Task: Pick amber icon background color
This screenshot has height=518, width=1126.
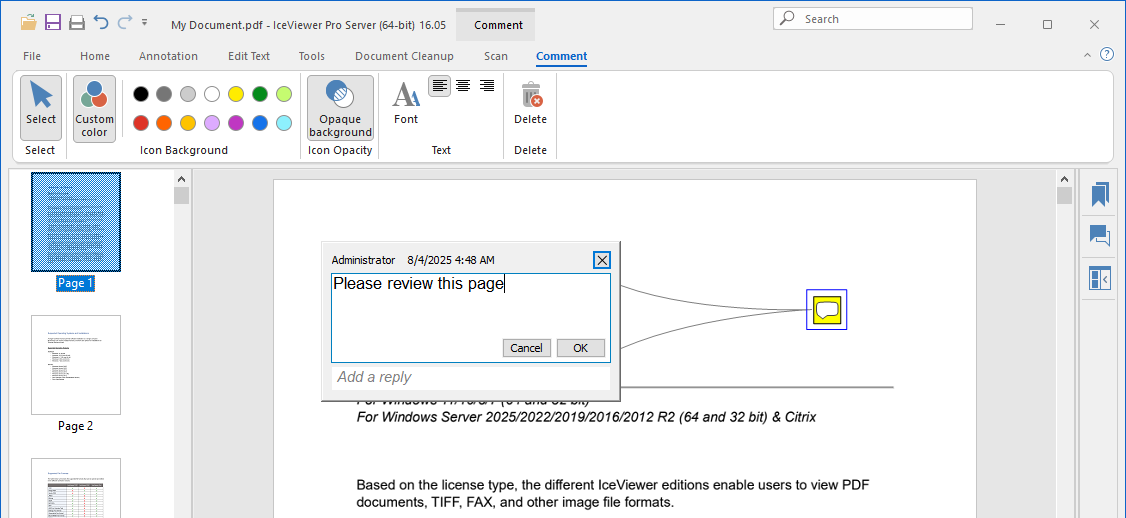Action: point(188,123)
